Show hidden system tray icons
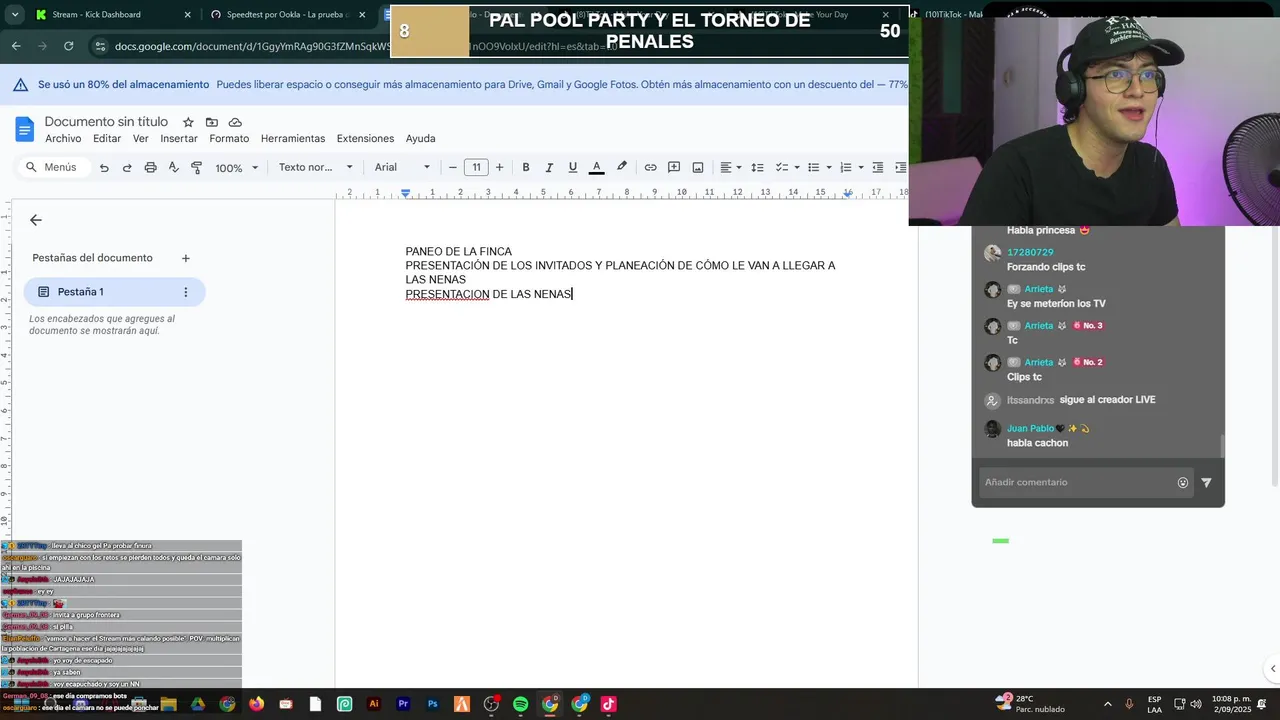Screen dimensions: 1280x720 coord(1107,704)
